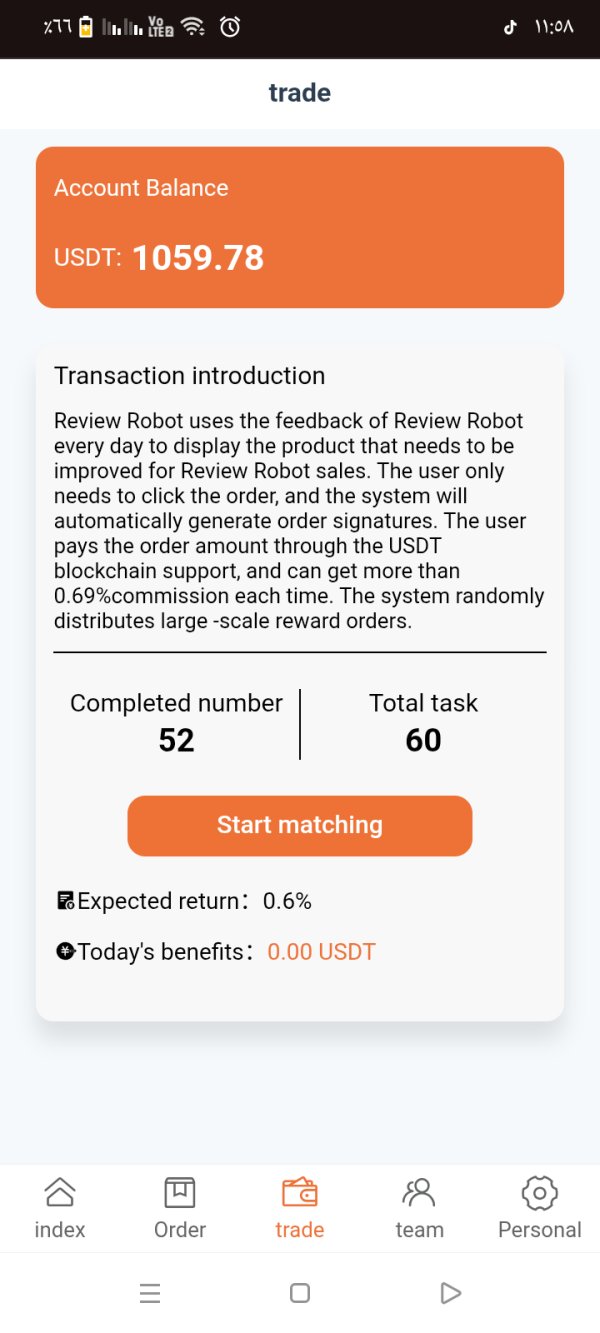Tap the TikTok status bar icon

510,28
